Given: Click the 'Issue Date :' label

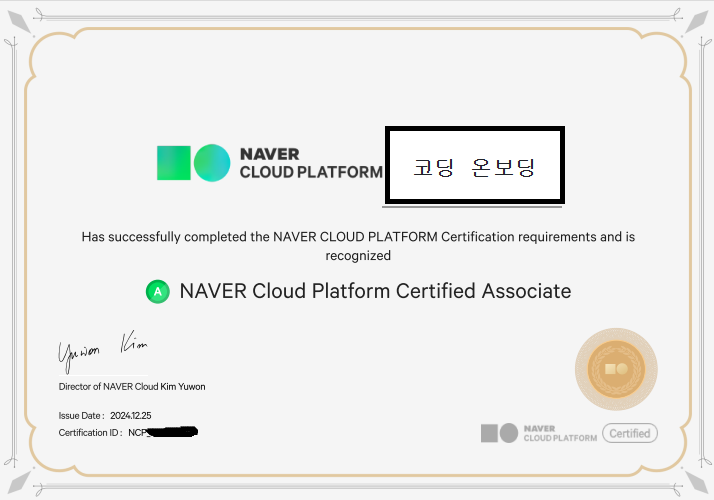Looking at the screenshot, I should pos(82,415).
